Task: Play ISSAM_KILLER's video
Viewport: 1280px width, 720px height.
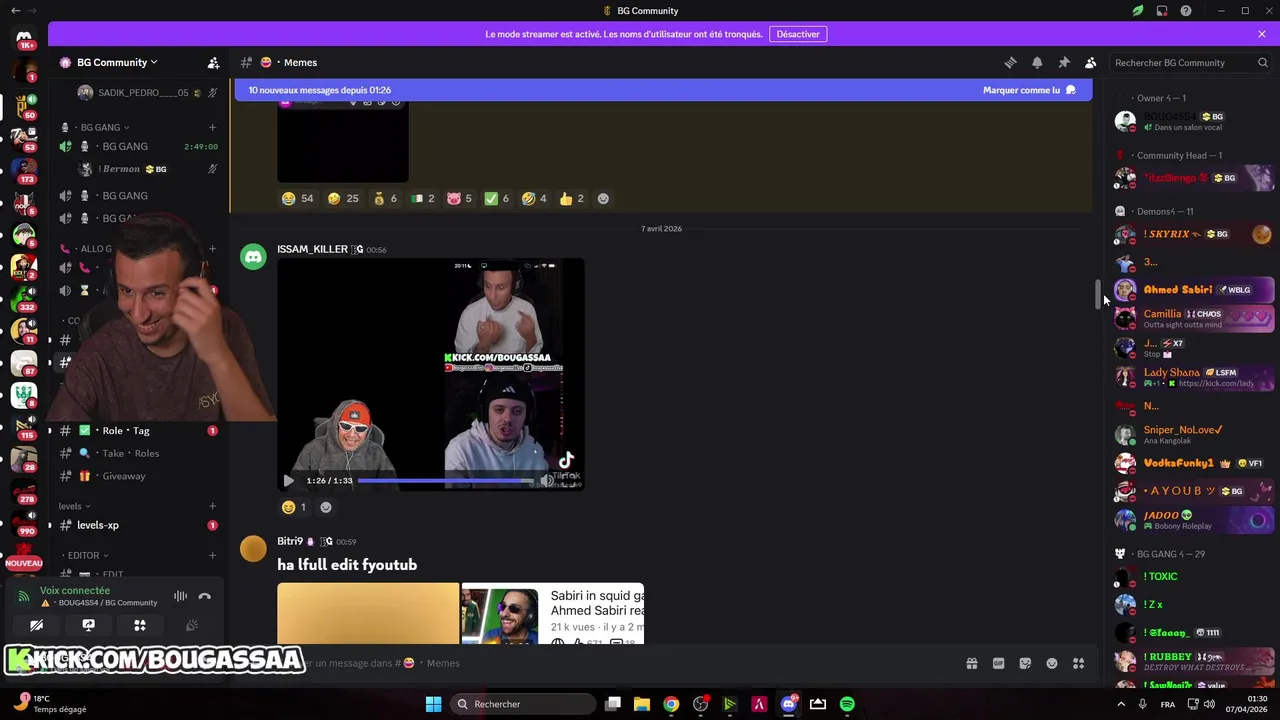Action: tap(289, 481)
